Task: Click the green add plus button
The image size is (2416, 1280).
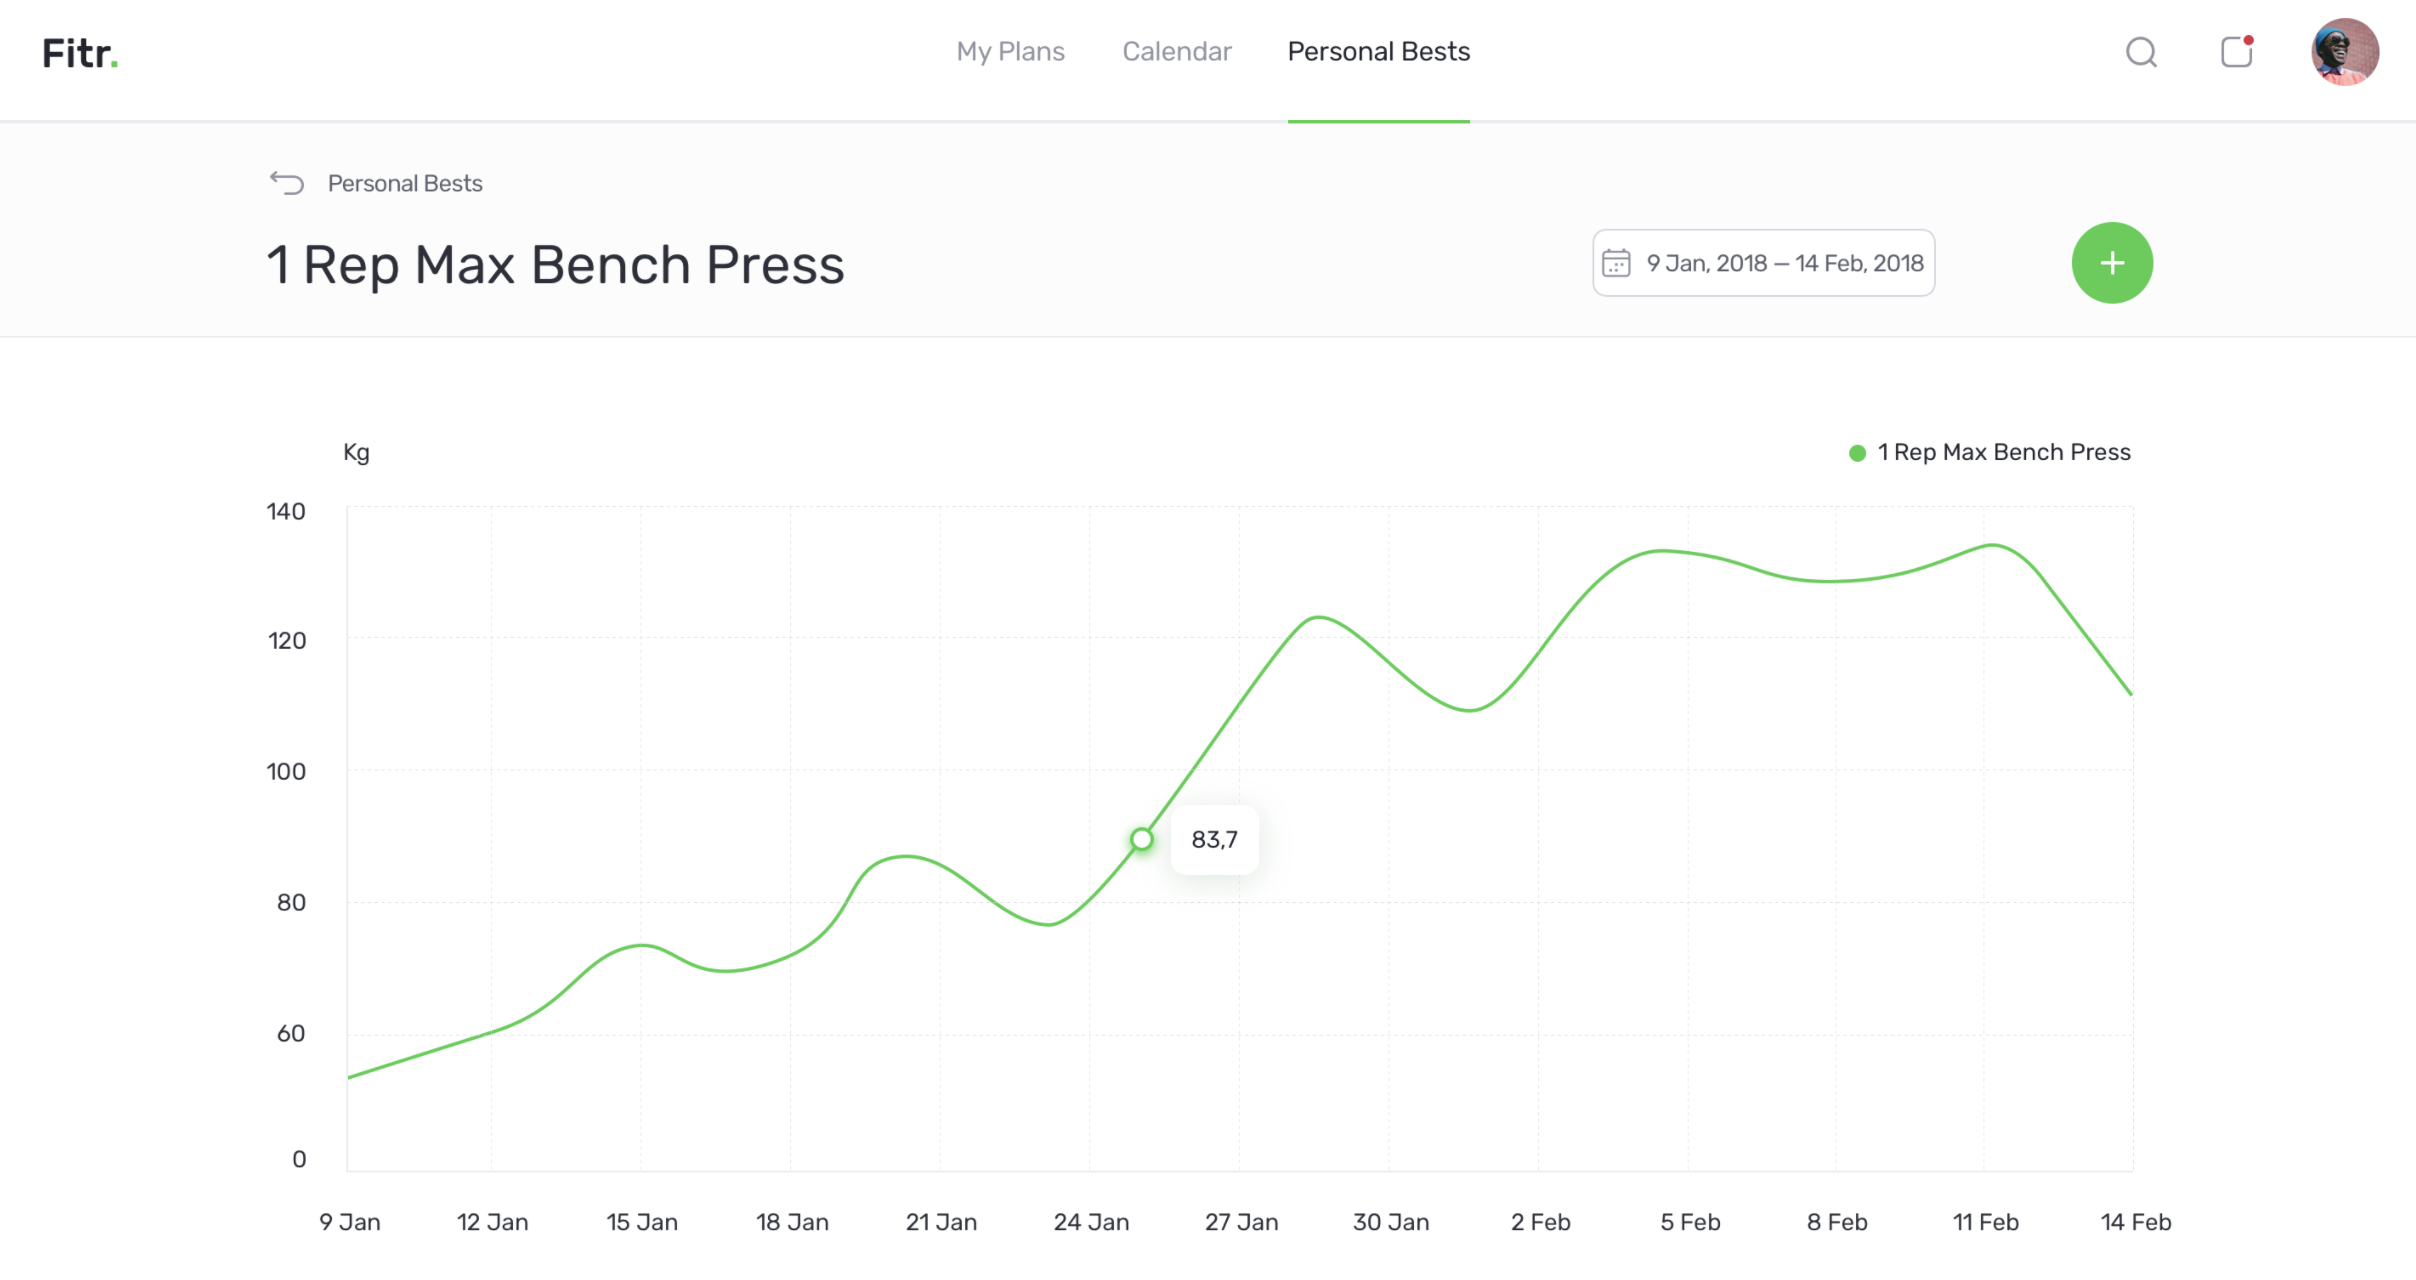Action: pyautogui.click(x=2112, y=263)
